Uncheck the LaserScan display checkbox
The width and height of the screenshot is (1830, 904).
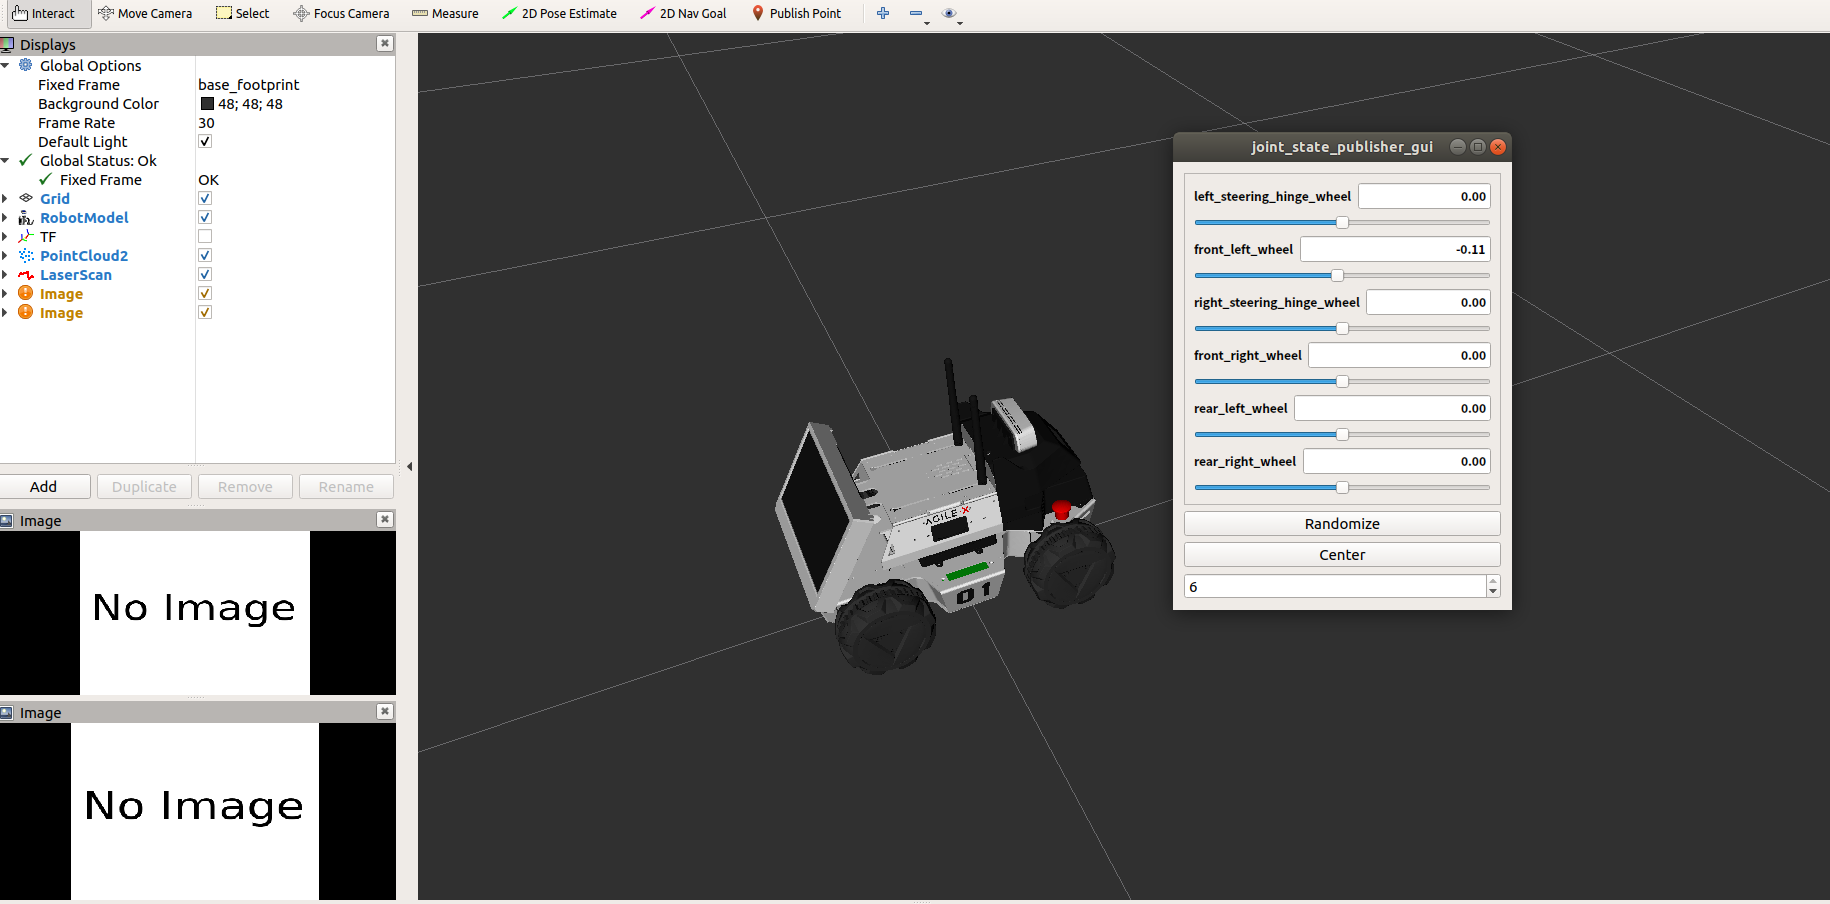(x=205, y=275)
